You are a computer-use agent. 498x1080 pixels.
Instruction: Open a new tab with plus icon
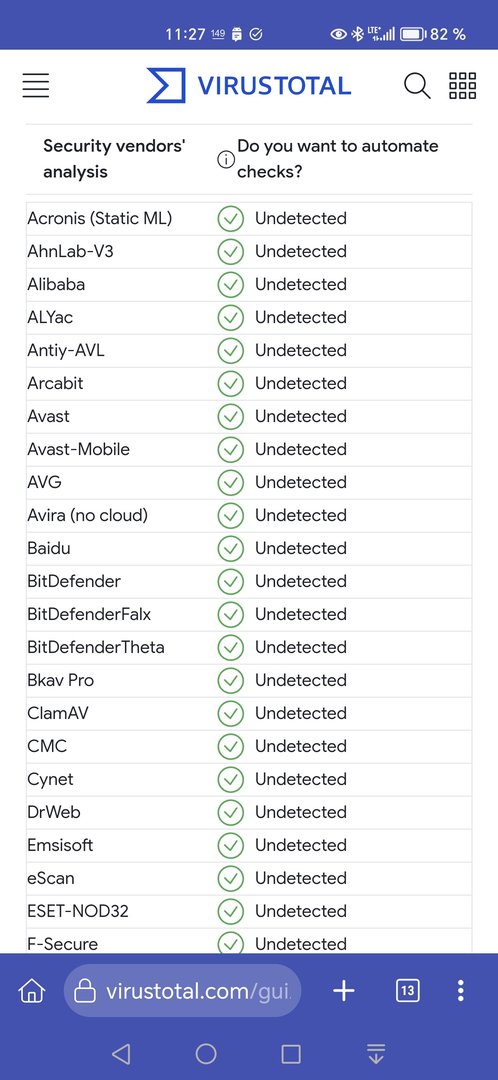[344, 991]
